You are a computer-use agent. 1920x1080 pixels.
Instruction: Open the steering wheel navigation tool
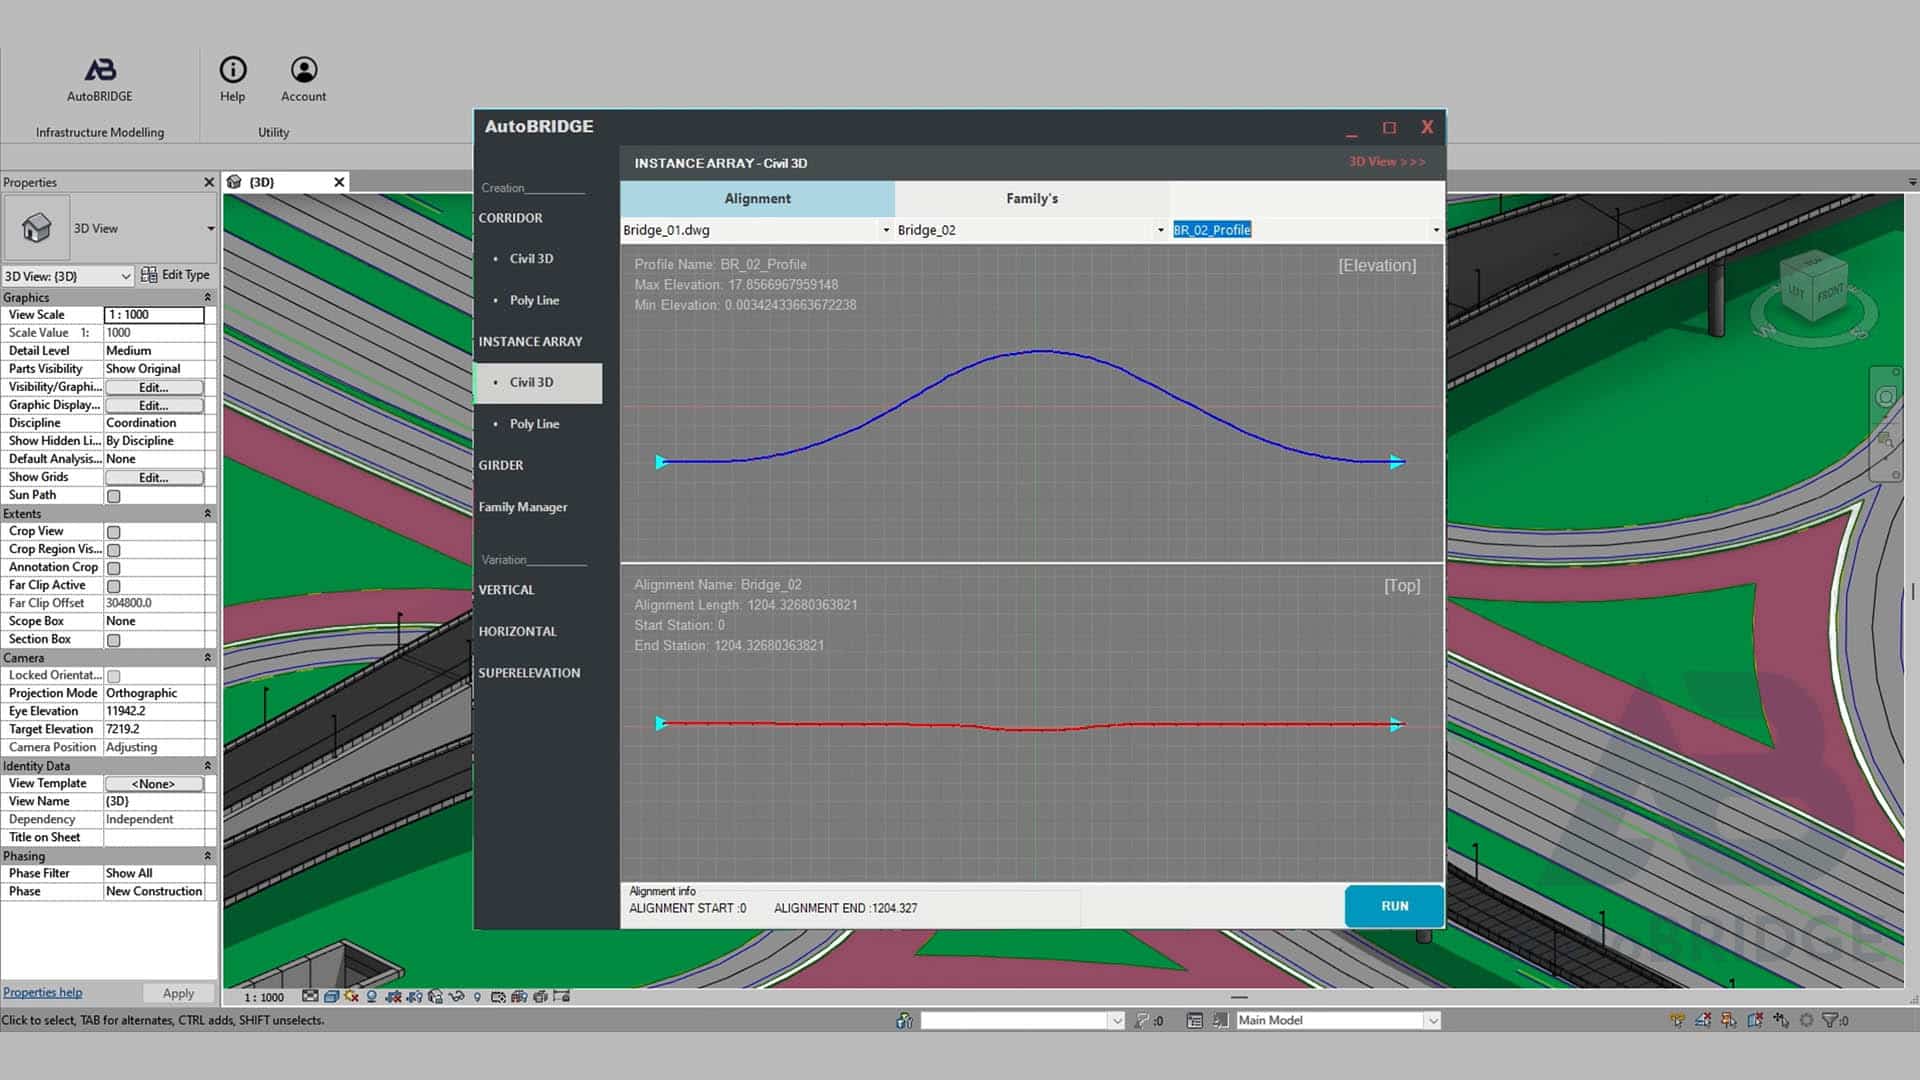tap(1885, 397)
